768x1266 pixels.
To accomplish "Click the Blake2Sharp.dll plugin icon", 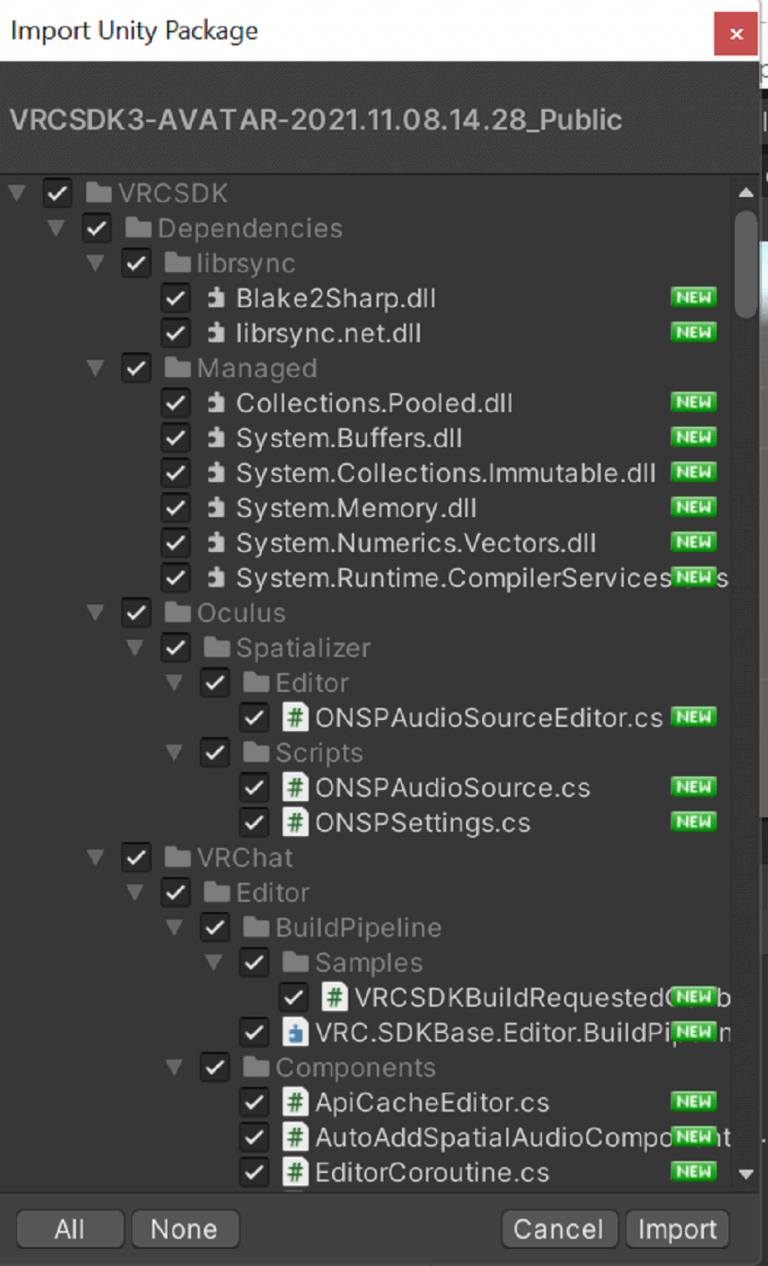I will [215, 298].
